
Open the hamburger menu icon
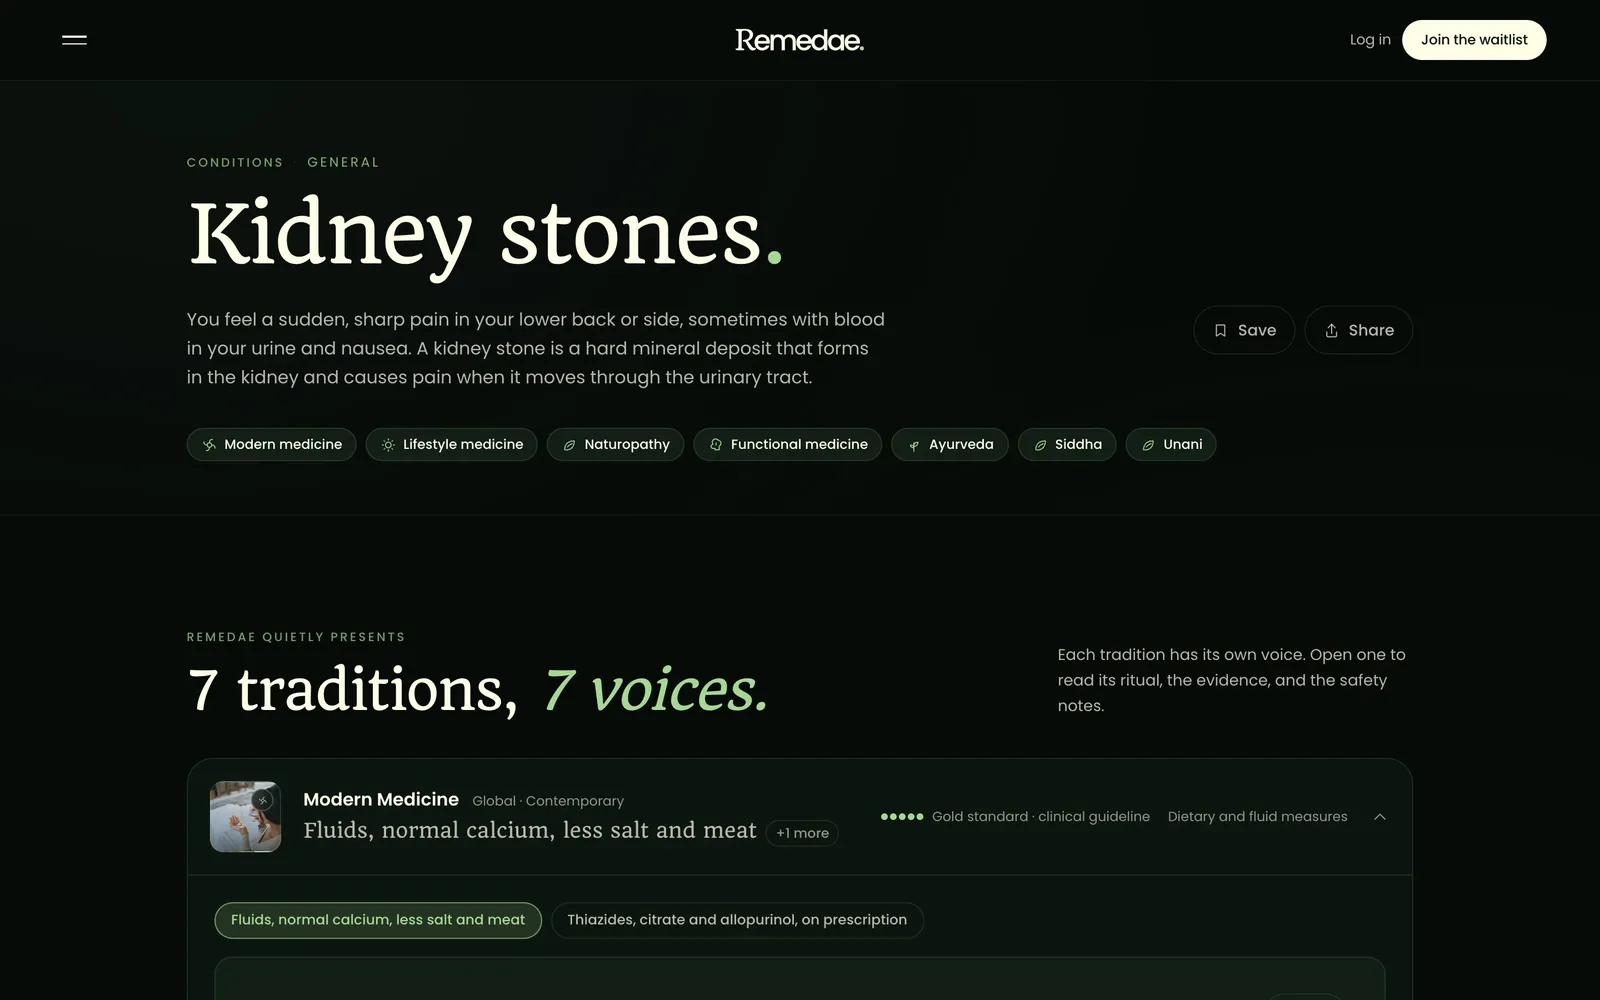coord(74,40)
